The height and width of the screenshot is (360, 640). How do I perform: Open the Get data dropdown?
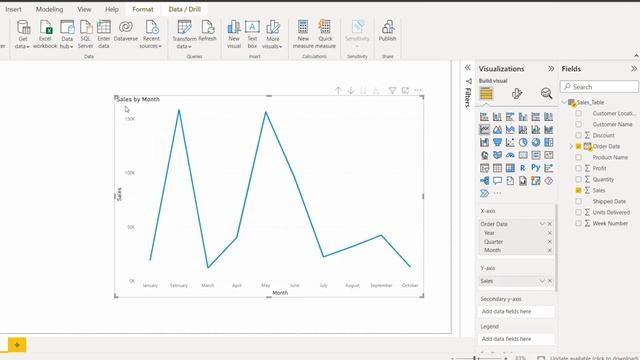pyautogui.click(x=22, y=35)
